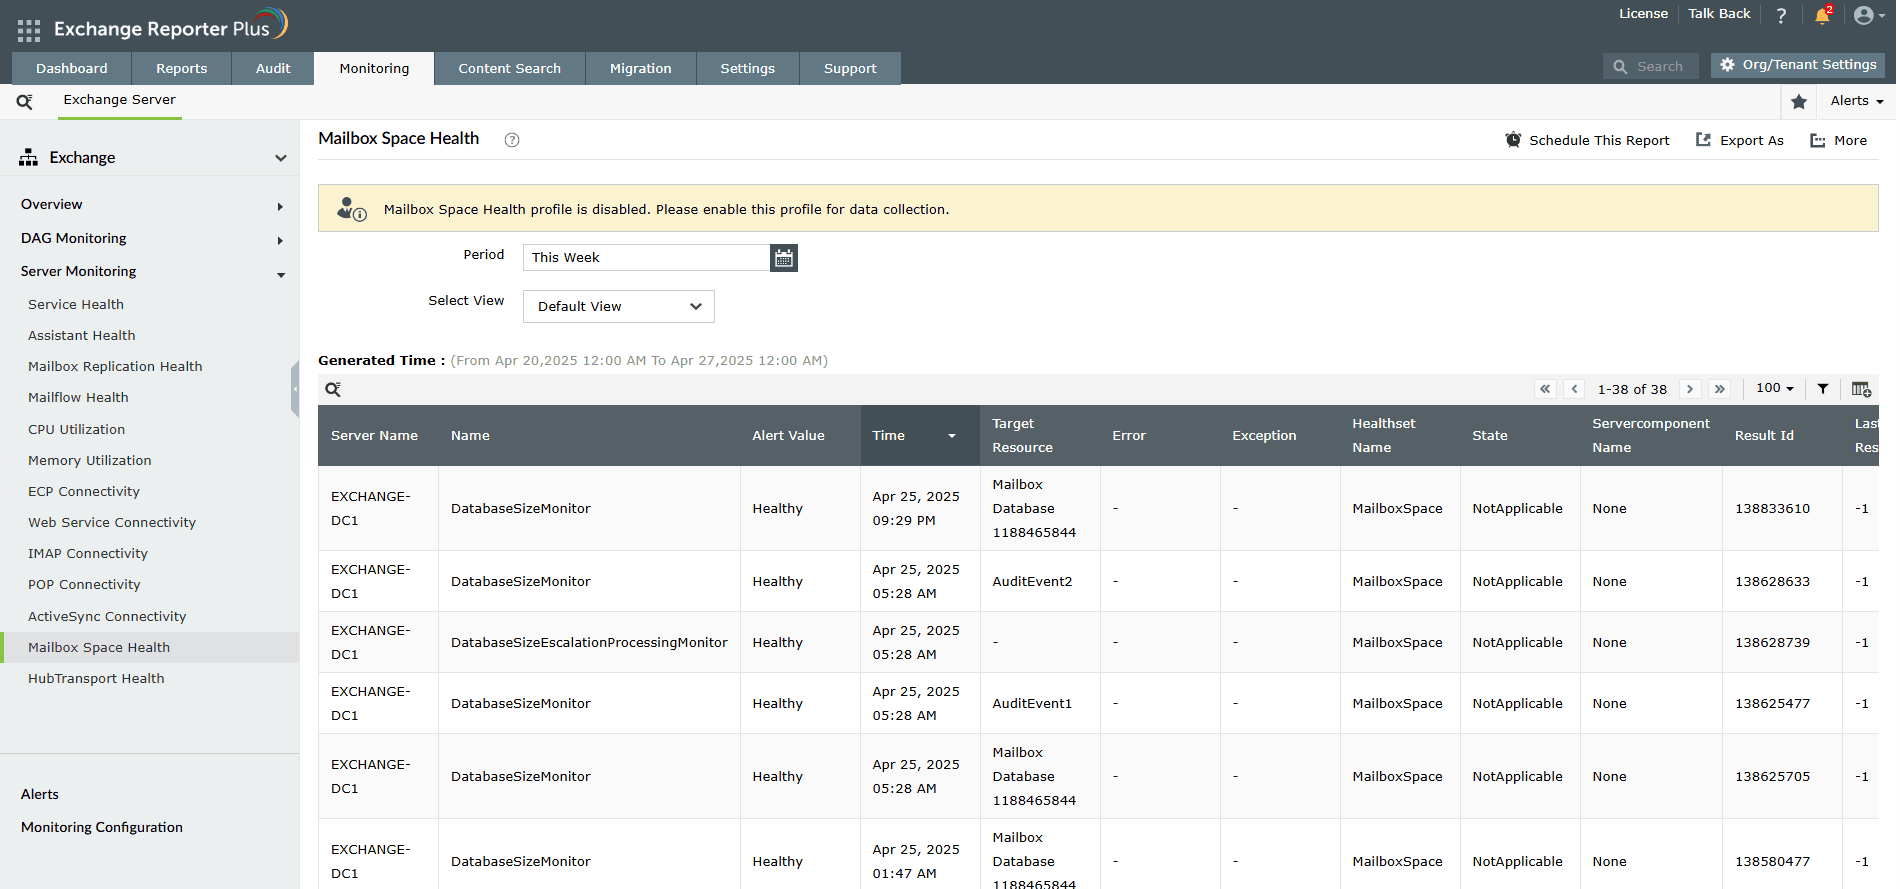This screenshot has width=1900, height=889.
Task: Click the header Search field
Action: tap(1651, 66)
